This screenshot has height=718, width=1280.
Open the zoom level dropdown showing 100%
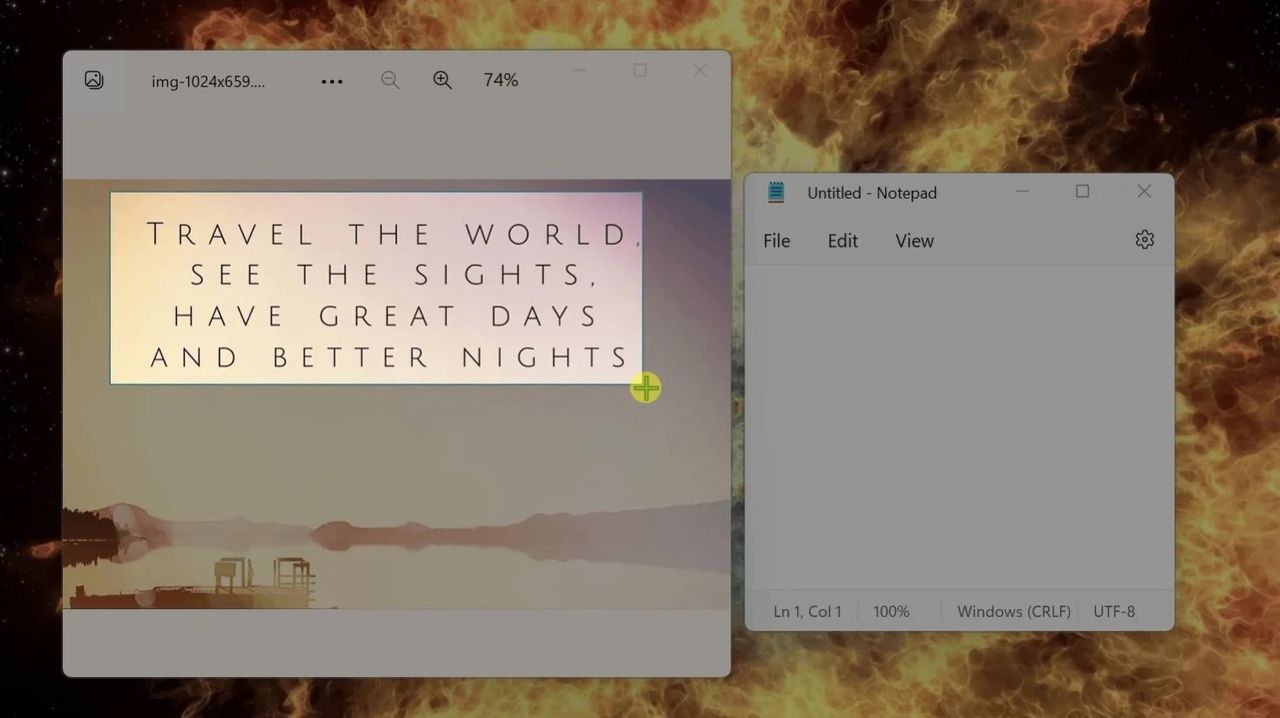click(x=890, y=611)
